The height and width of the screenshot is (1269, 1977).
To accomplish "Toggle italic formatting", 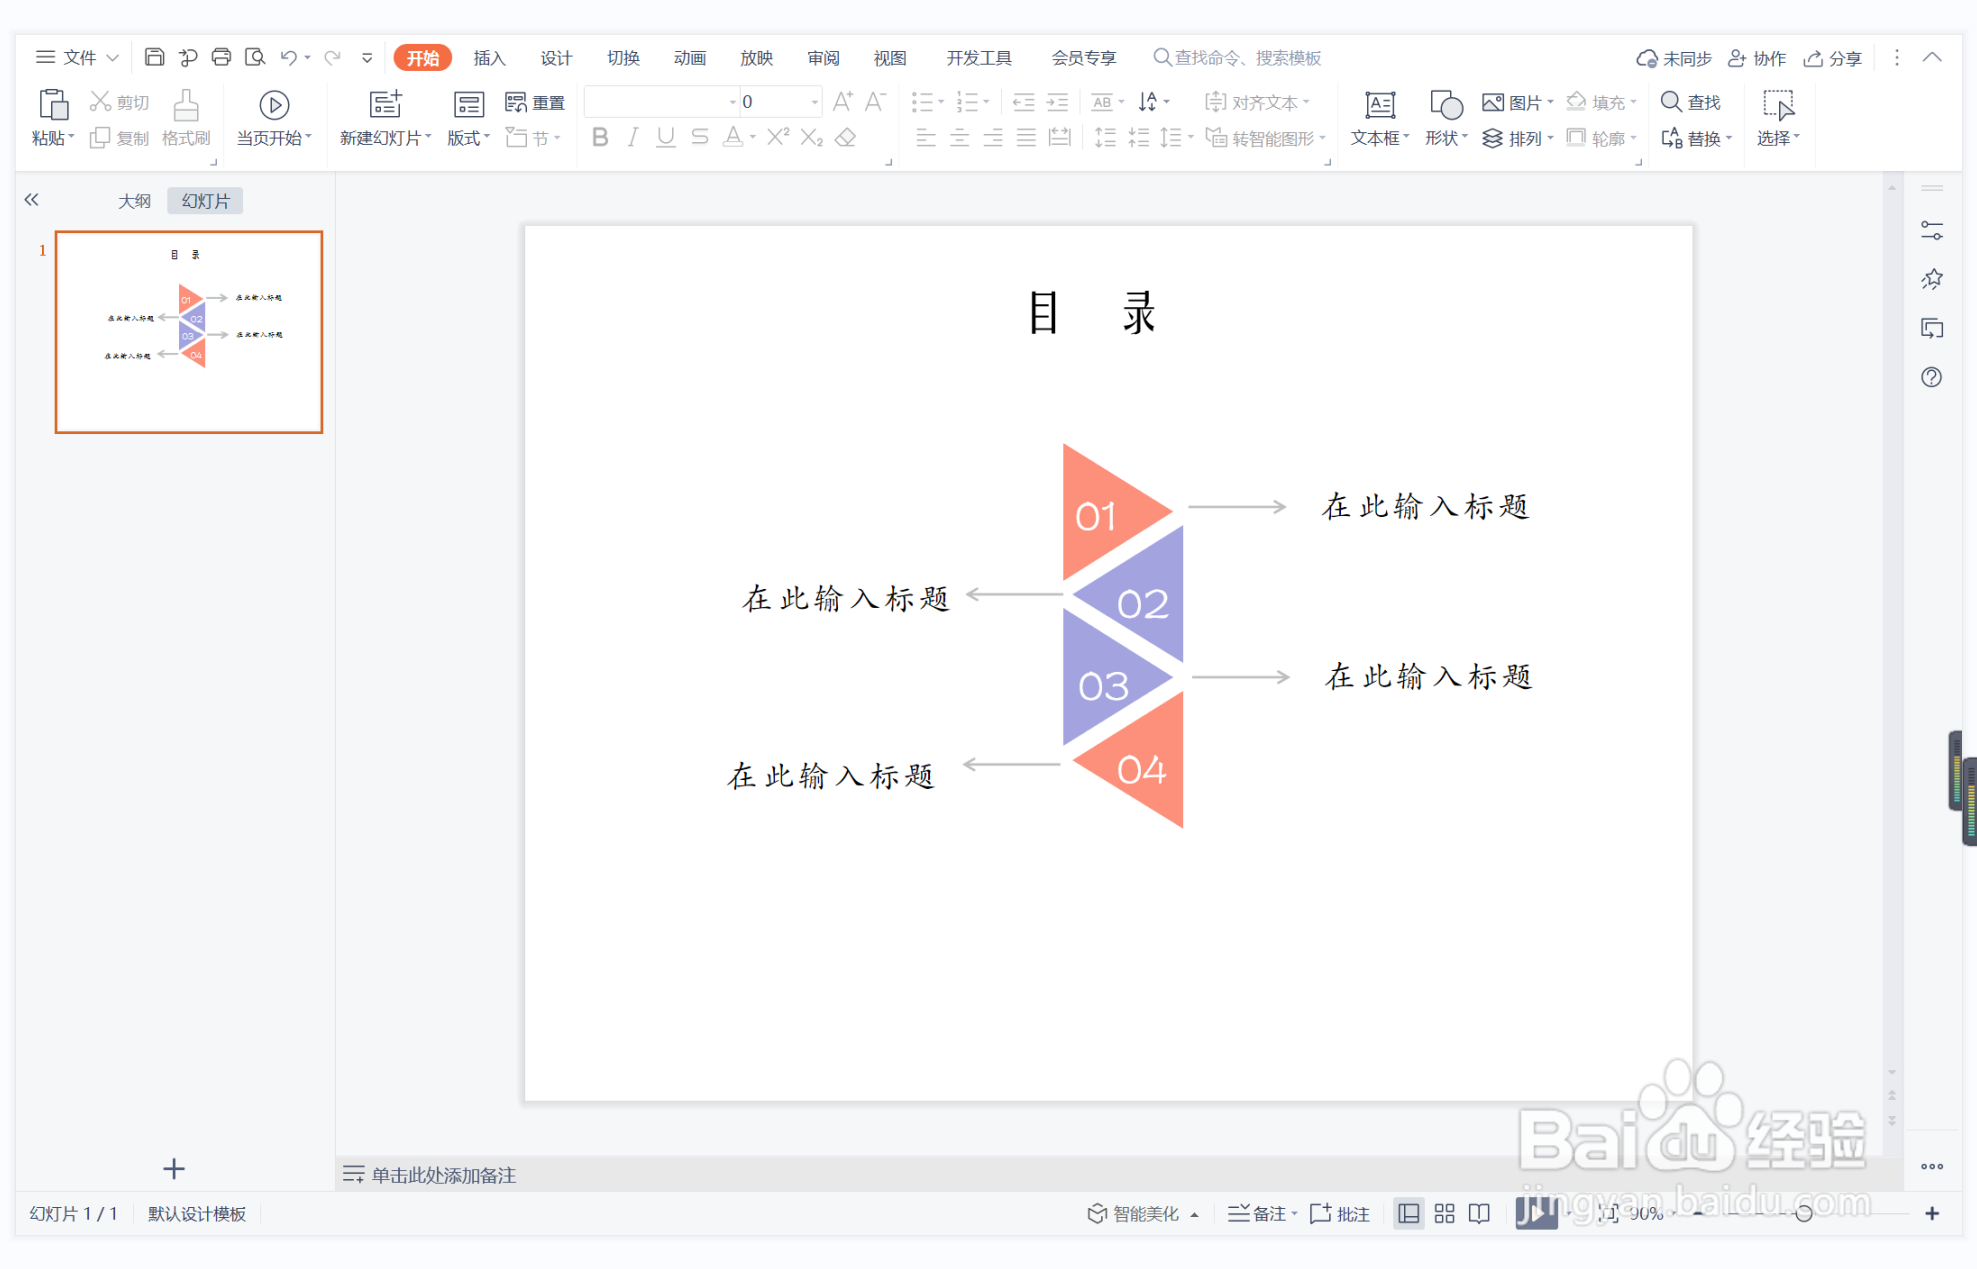I will pyautogui.click(x=632, y=138).
